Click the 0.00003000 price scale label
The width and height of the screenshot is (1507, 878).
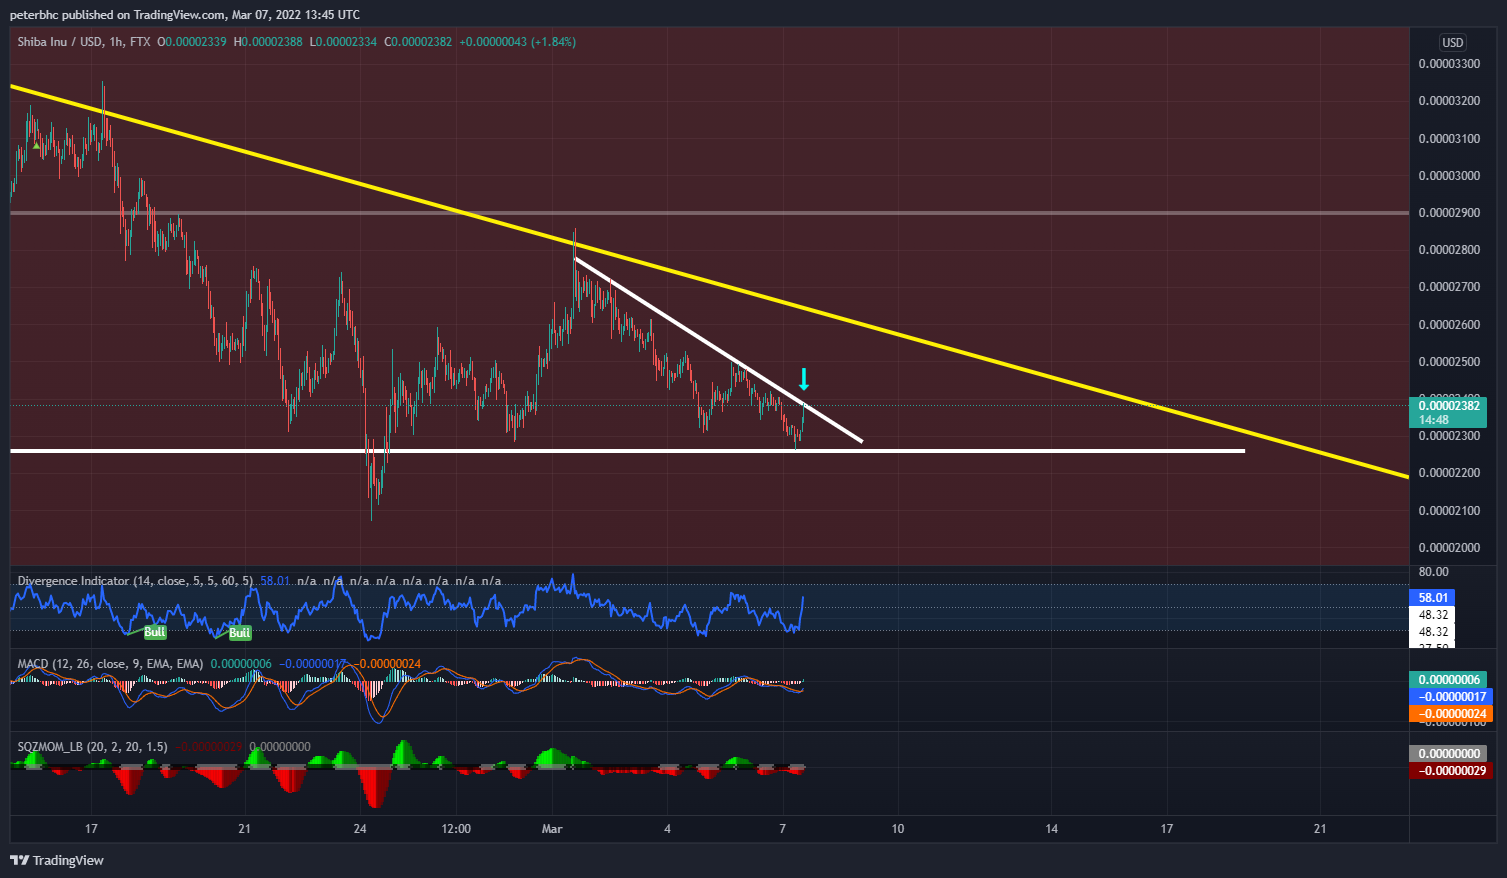[1449, 176]
